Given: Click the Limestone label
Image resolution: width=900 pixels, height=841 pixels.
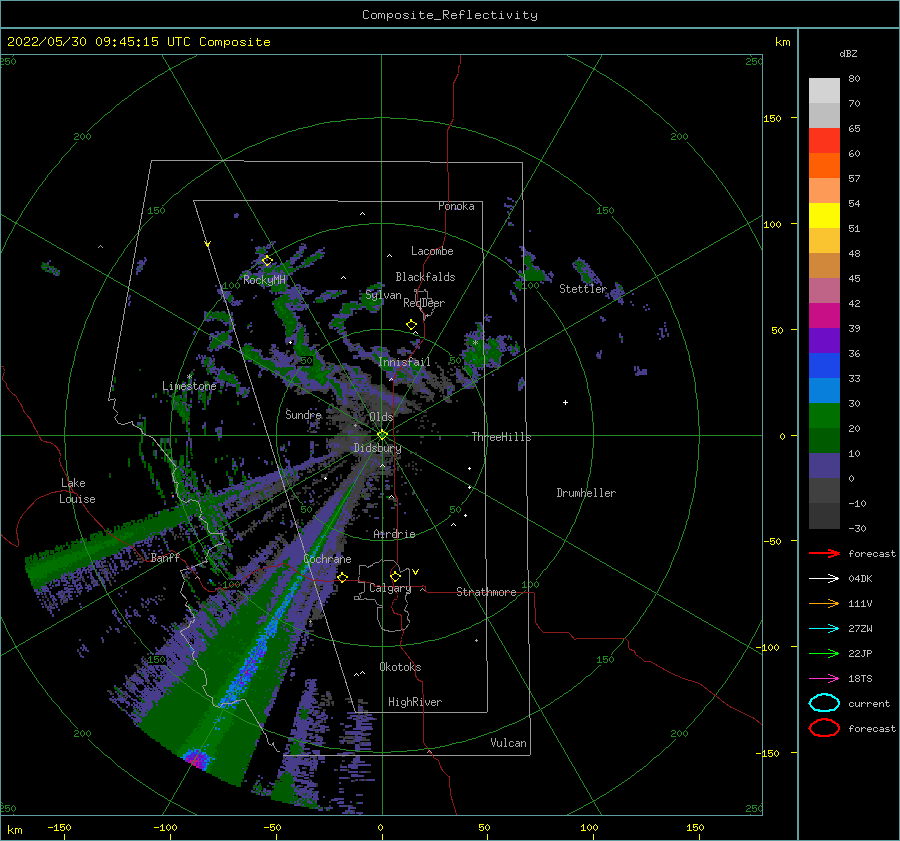Looking at the screenshot, I should 189,386.
